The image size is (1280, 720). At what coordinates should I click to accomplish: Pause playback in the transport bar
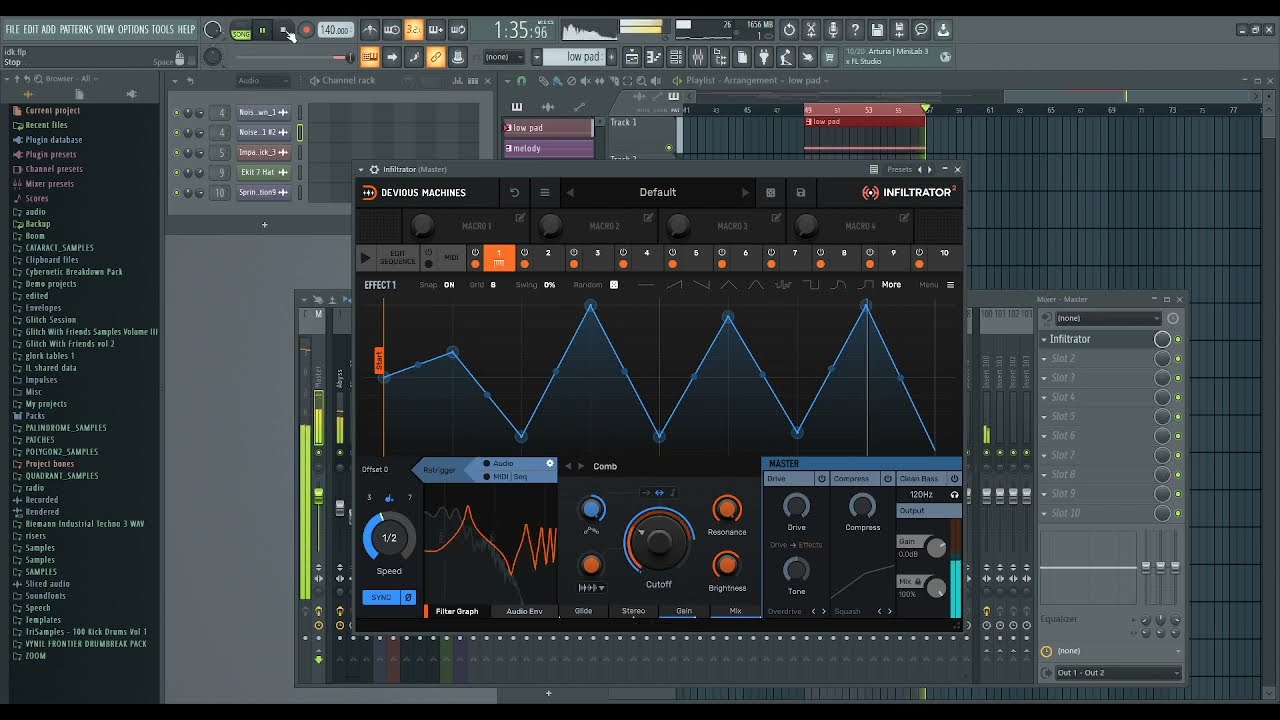(x=263, y=31)
